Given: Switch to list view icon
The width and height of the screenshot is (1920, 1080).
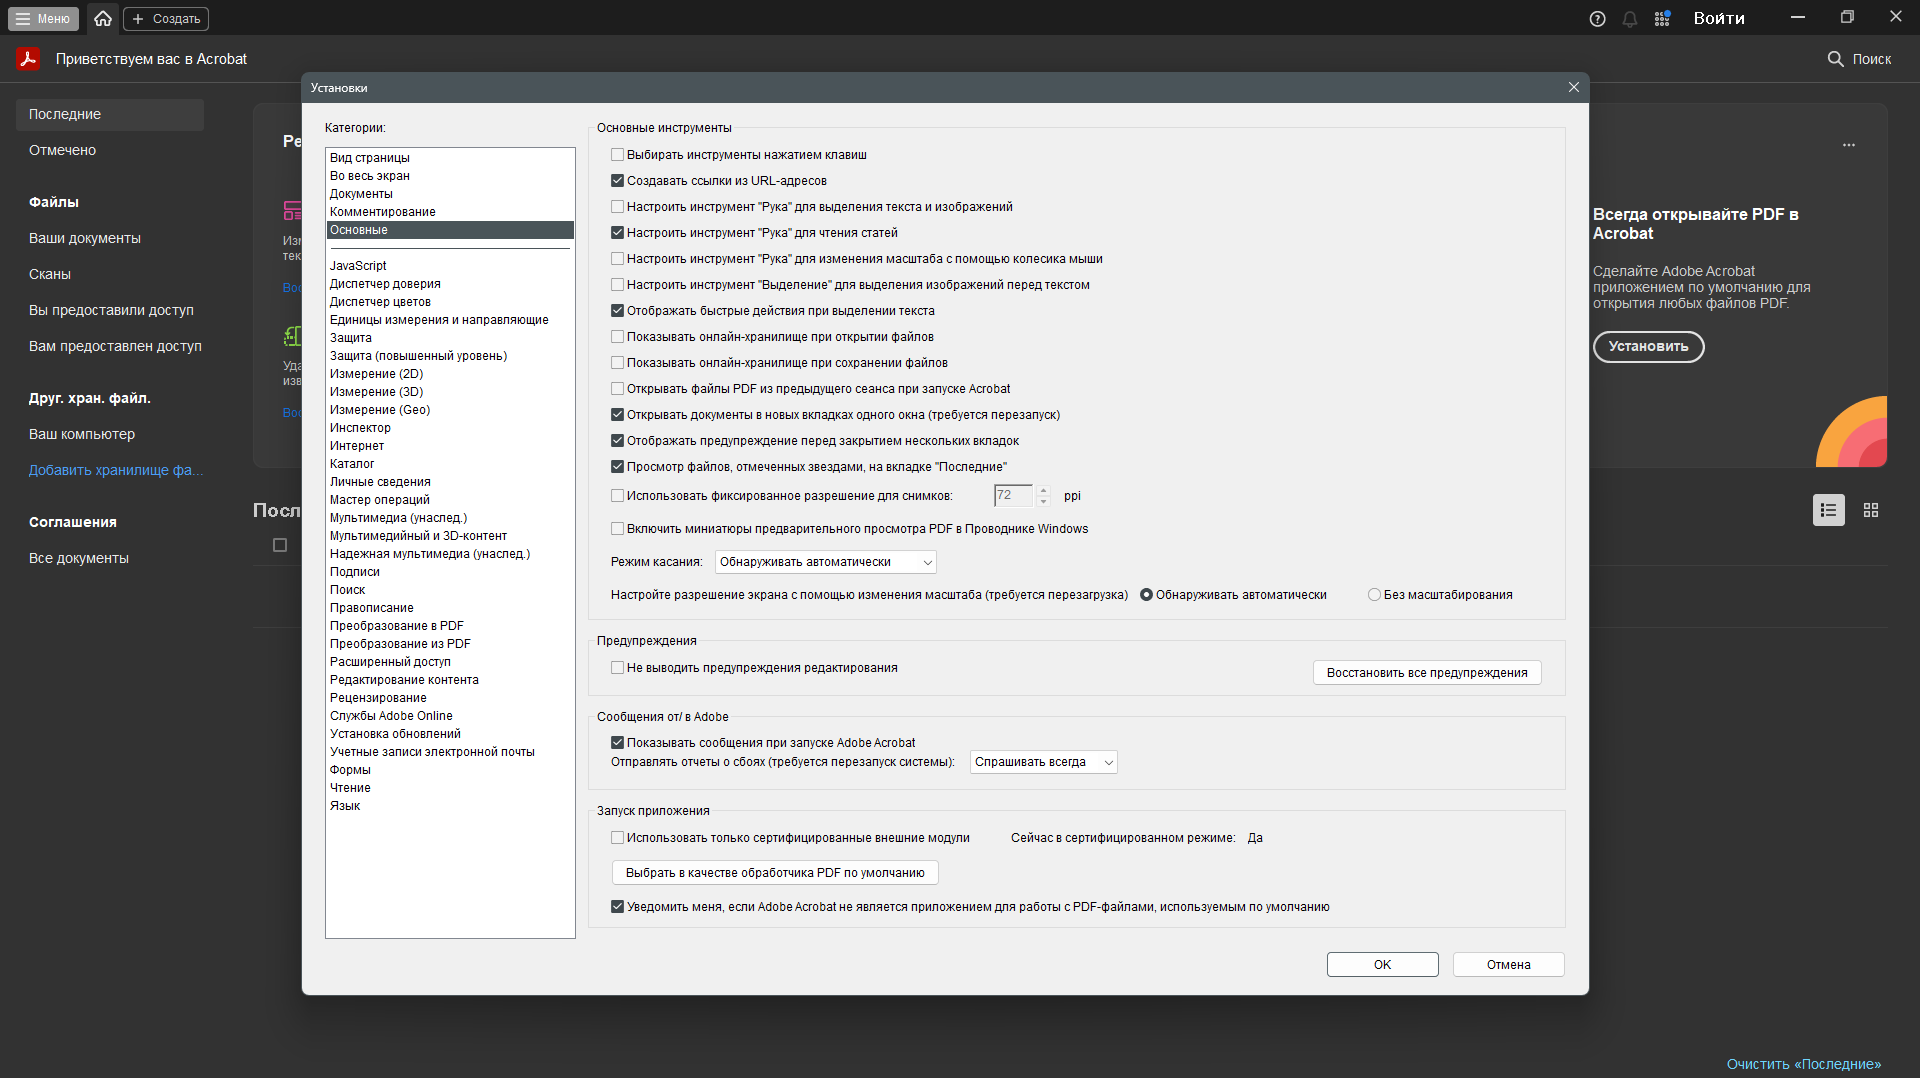Looking at the screenshot, I should tap(1828, 510).
